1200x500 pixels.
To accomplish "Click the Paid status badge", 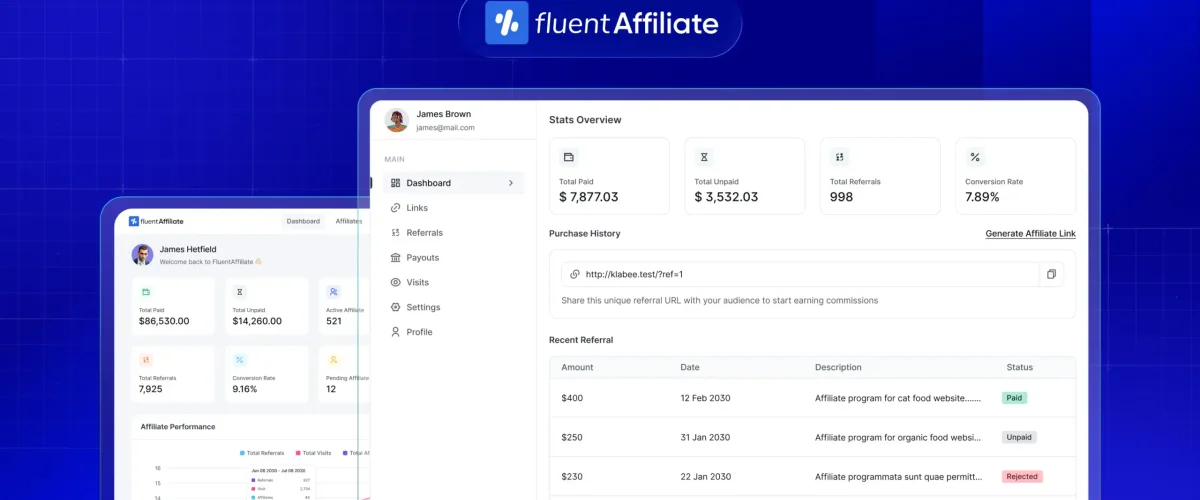I will point(1014,398).
